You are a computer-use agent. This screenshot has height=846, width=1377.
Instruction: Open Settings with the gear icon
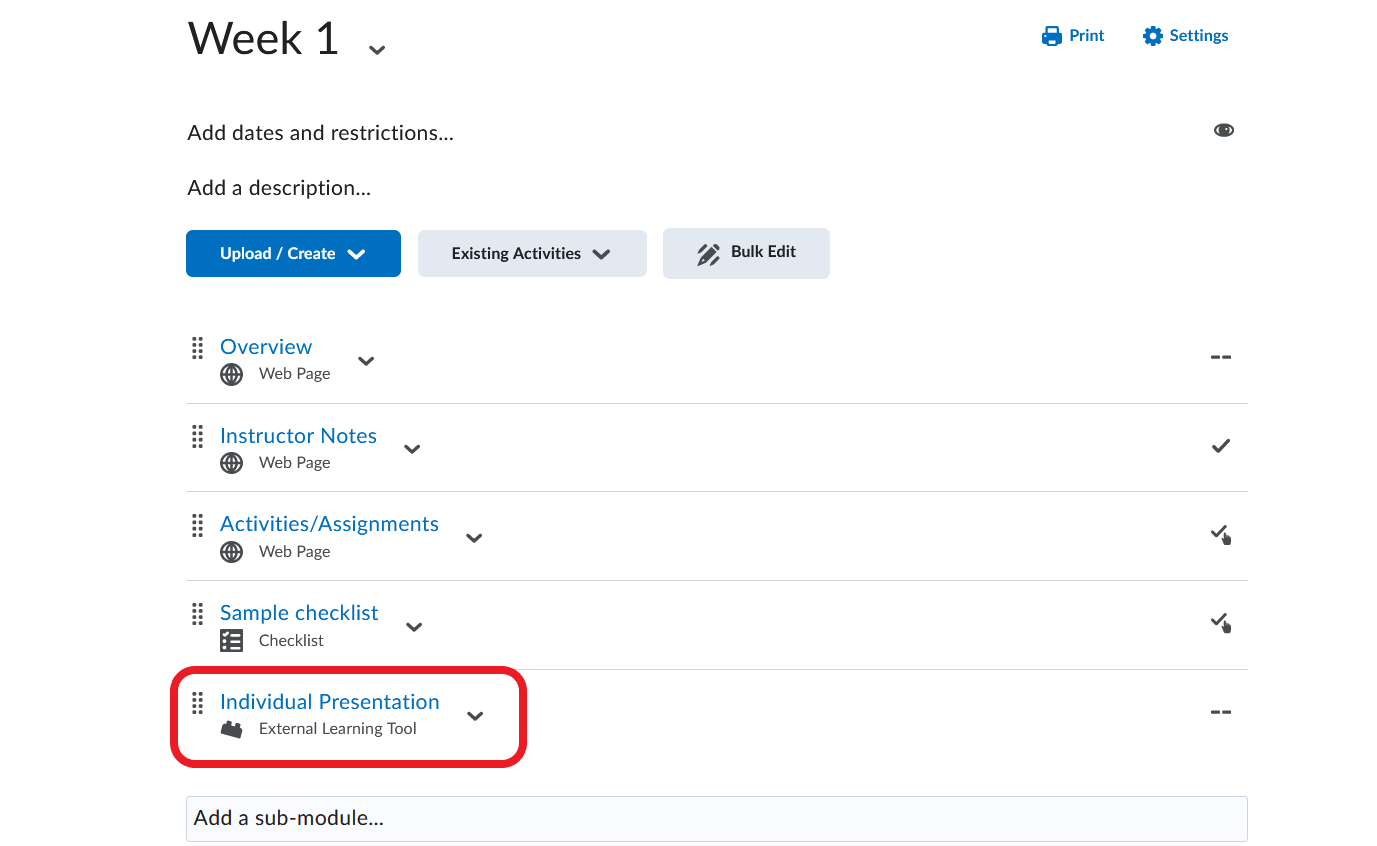pos(1185,36)
